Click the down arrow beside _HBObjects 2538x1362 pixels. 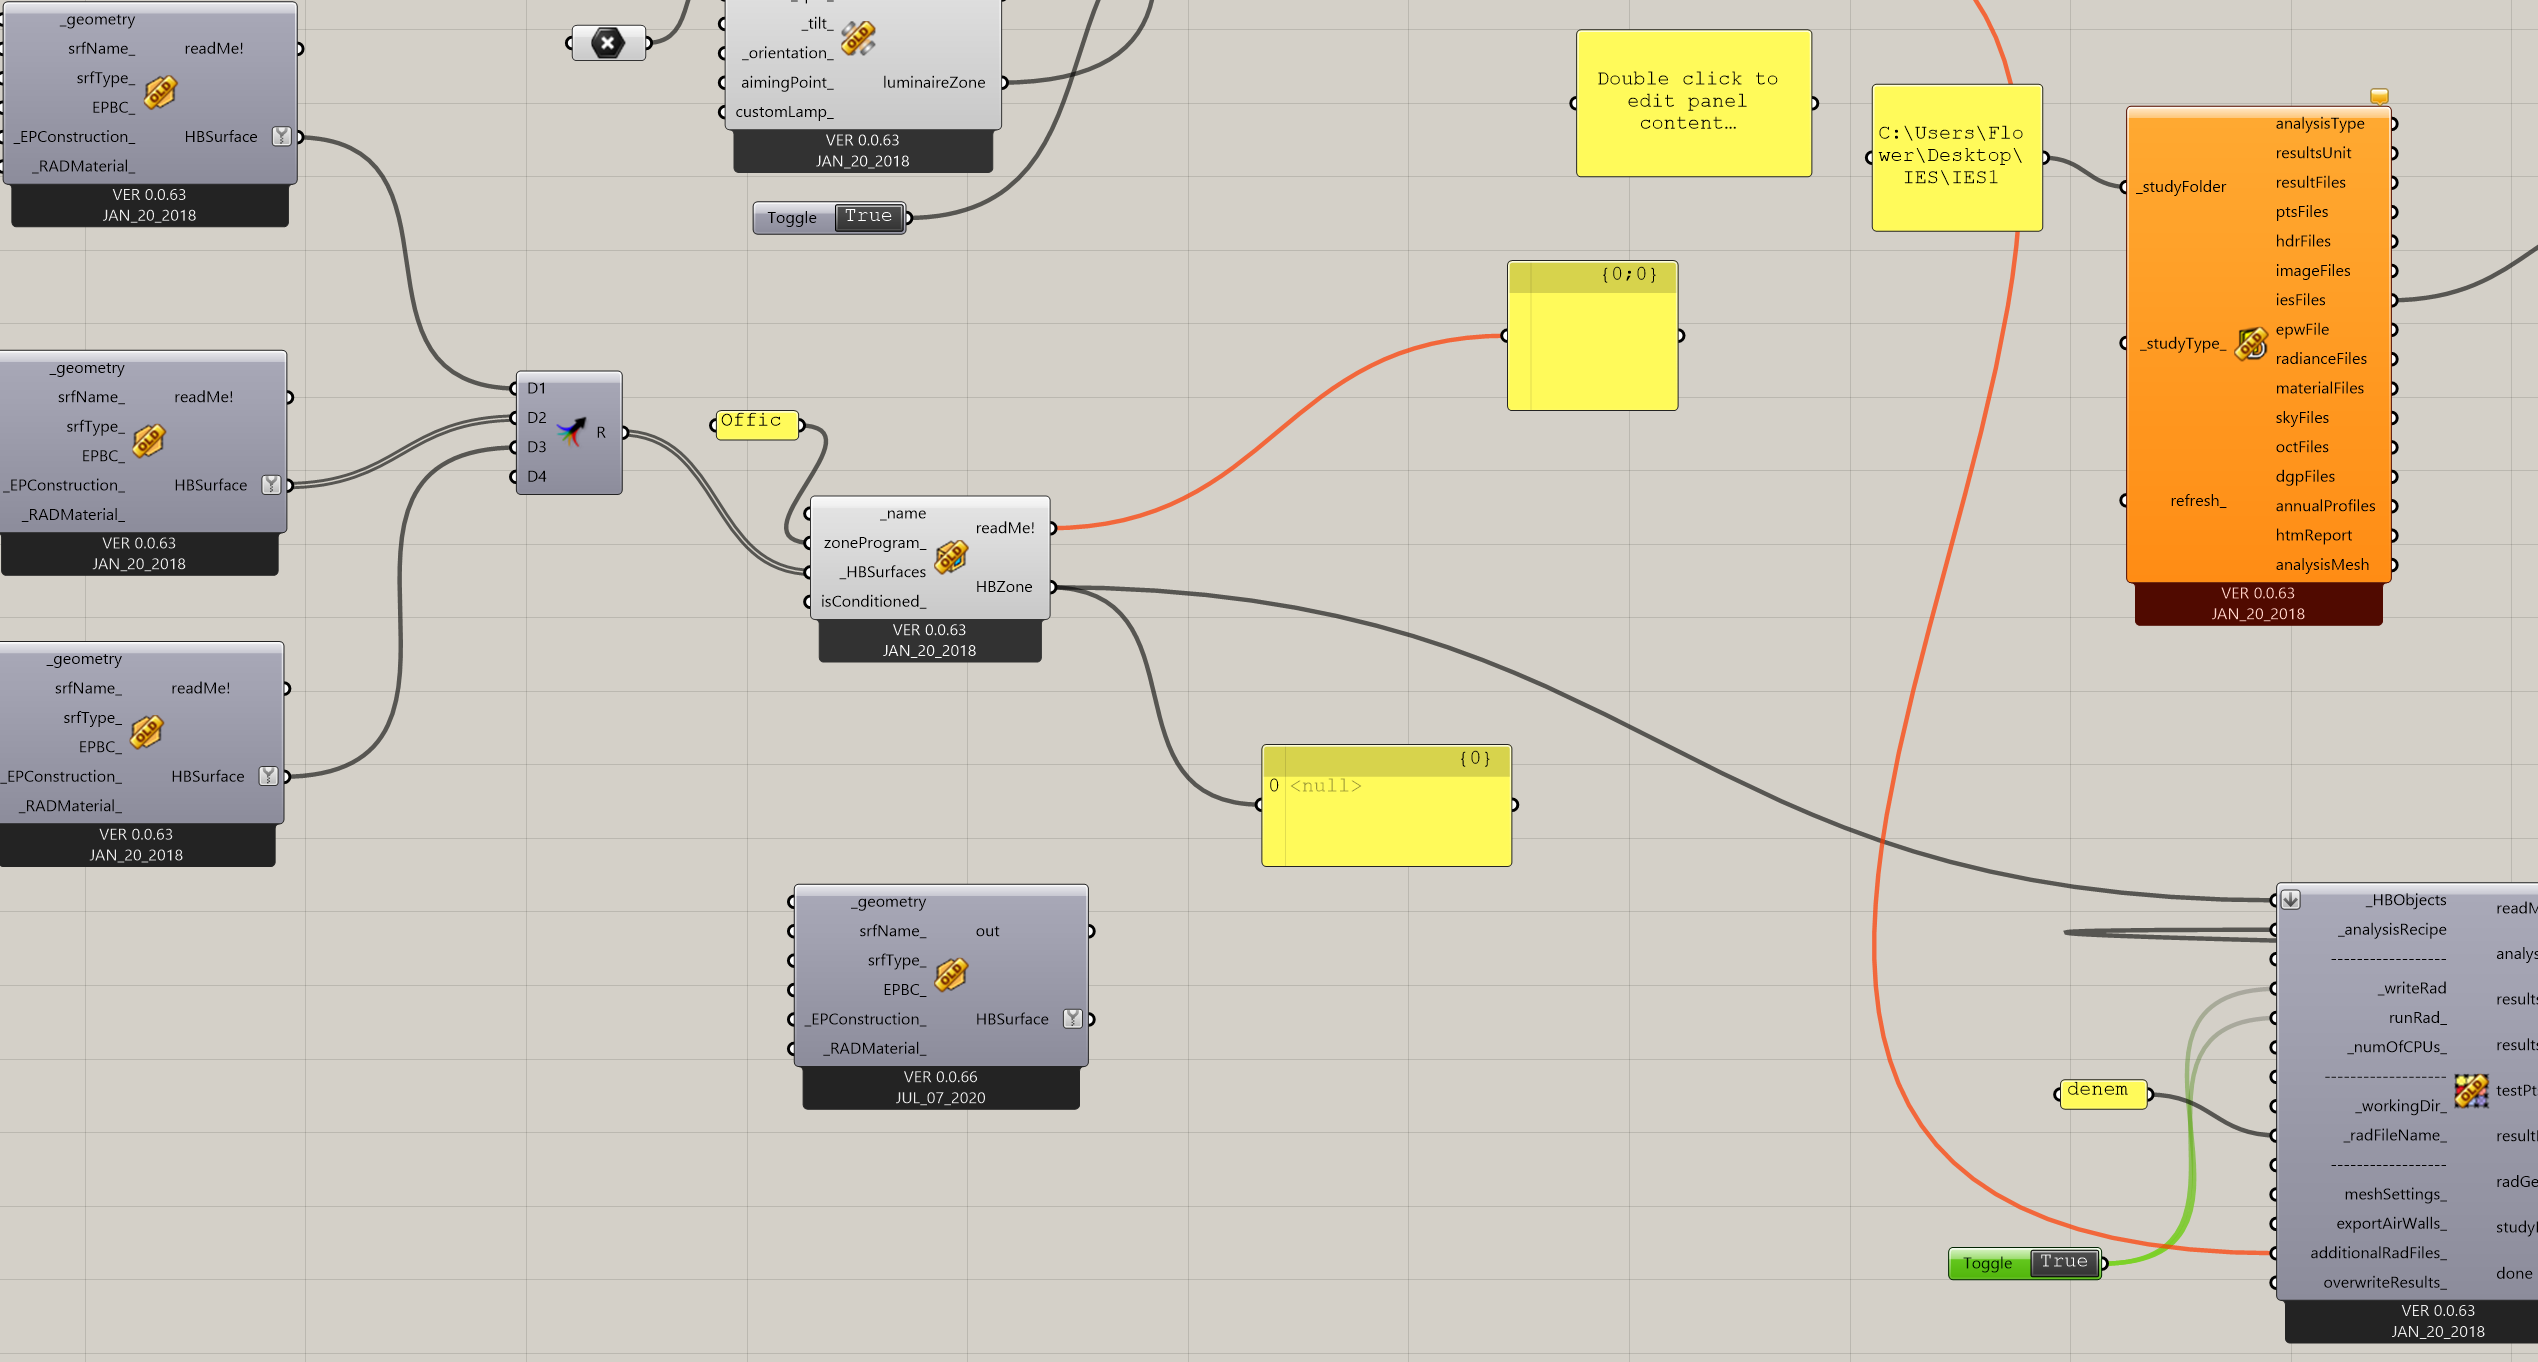coord(2291,900)
